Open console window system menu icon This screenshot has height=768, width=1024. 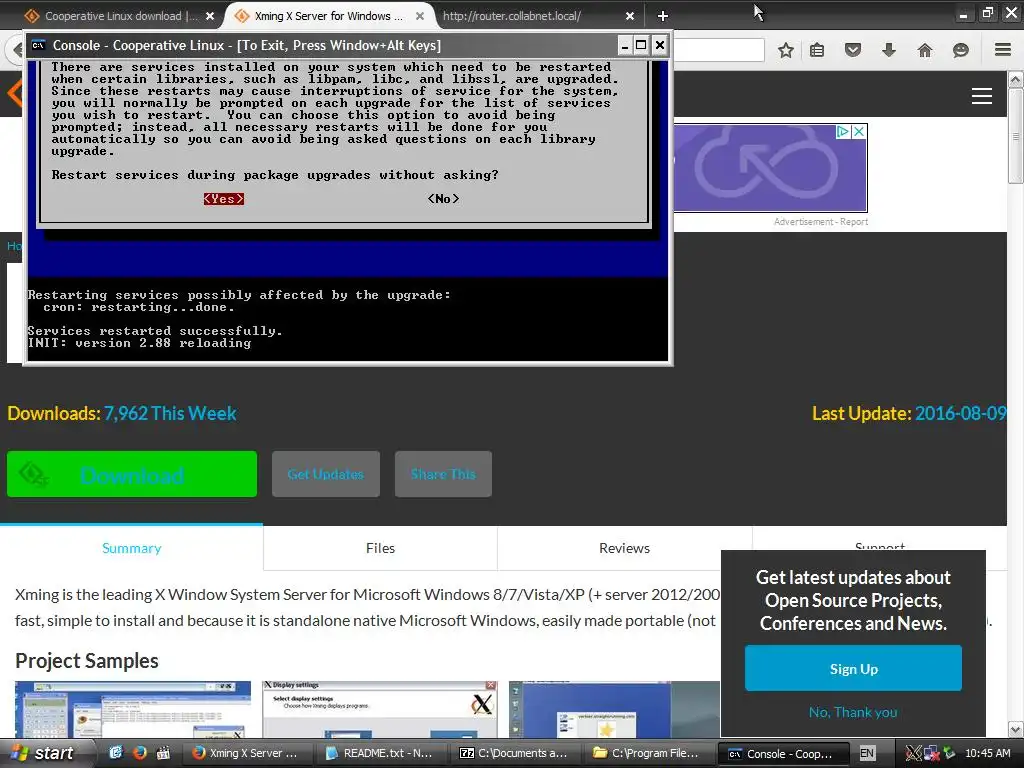[x=39, y=45]
